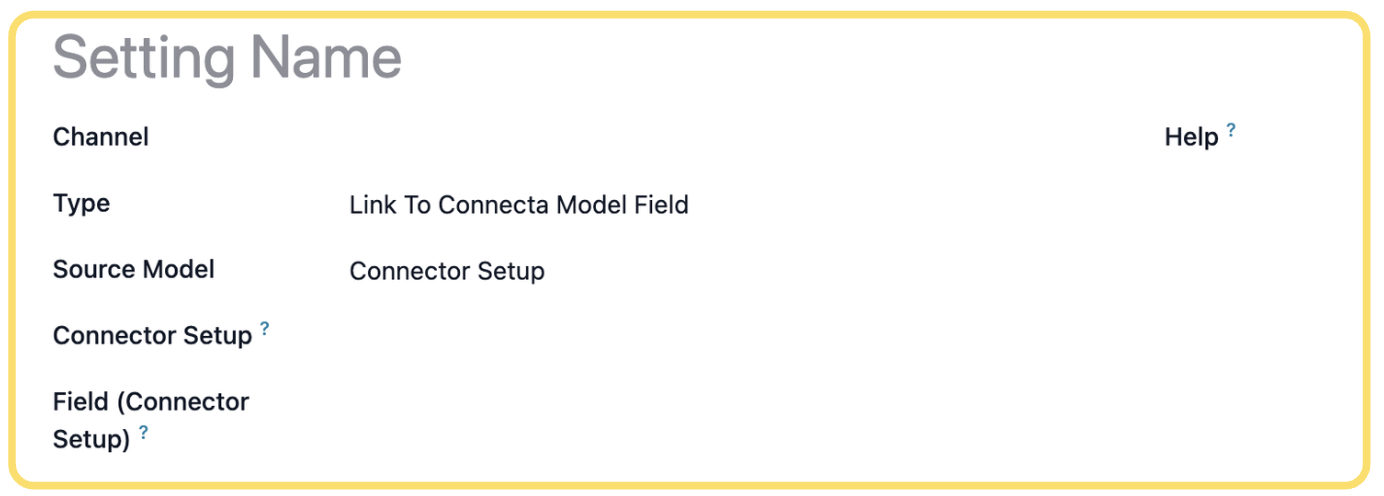Click the bold Connector Setup field label
Viewport: 1384px width, 496px height.
(x=152, y=336)
